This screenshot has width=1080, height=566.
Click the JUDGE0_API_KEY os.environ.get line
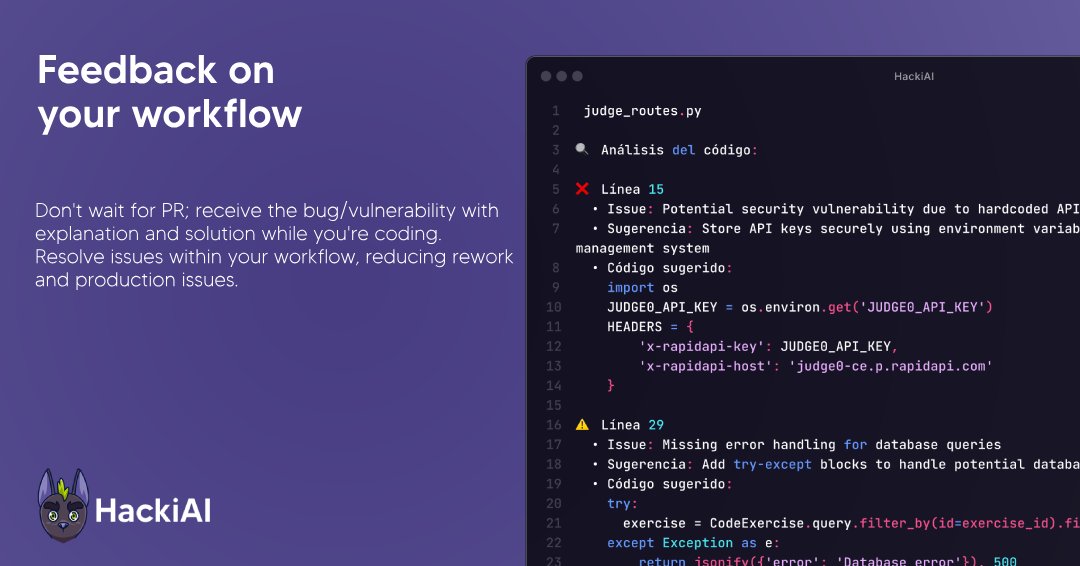point(800,307)
